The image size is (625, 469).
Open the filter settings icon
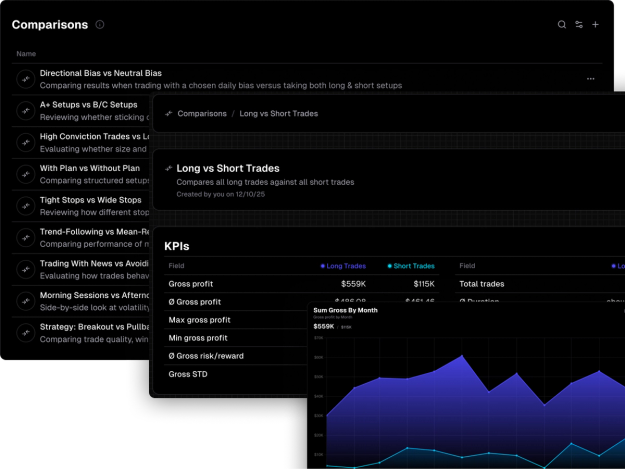[579, 25]
